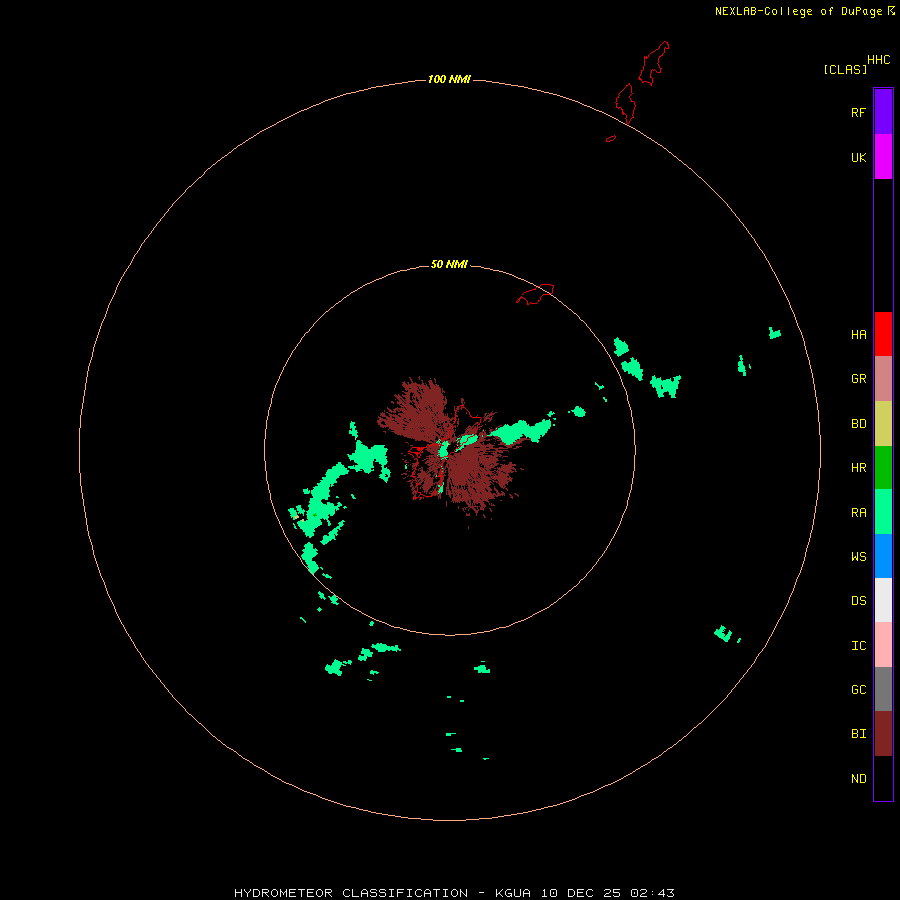Click the RF purple legend swatch

click(x=883, y=112)
